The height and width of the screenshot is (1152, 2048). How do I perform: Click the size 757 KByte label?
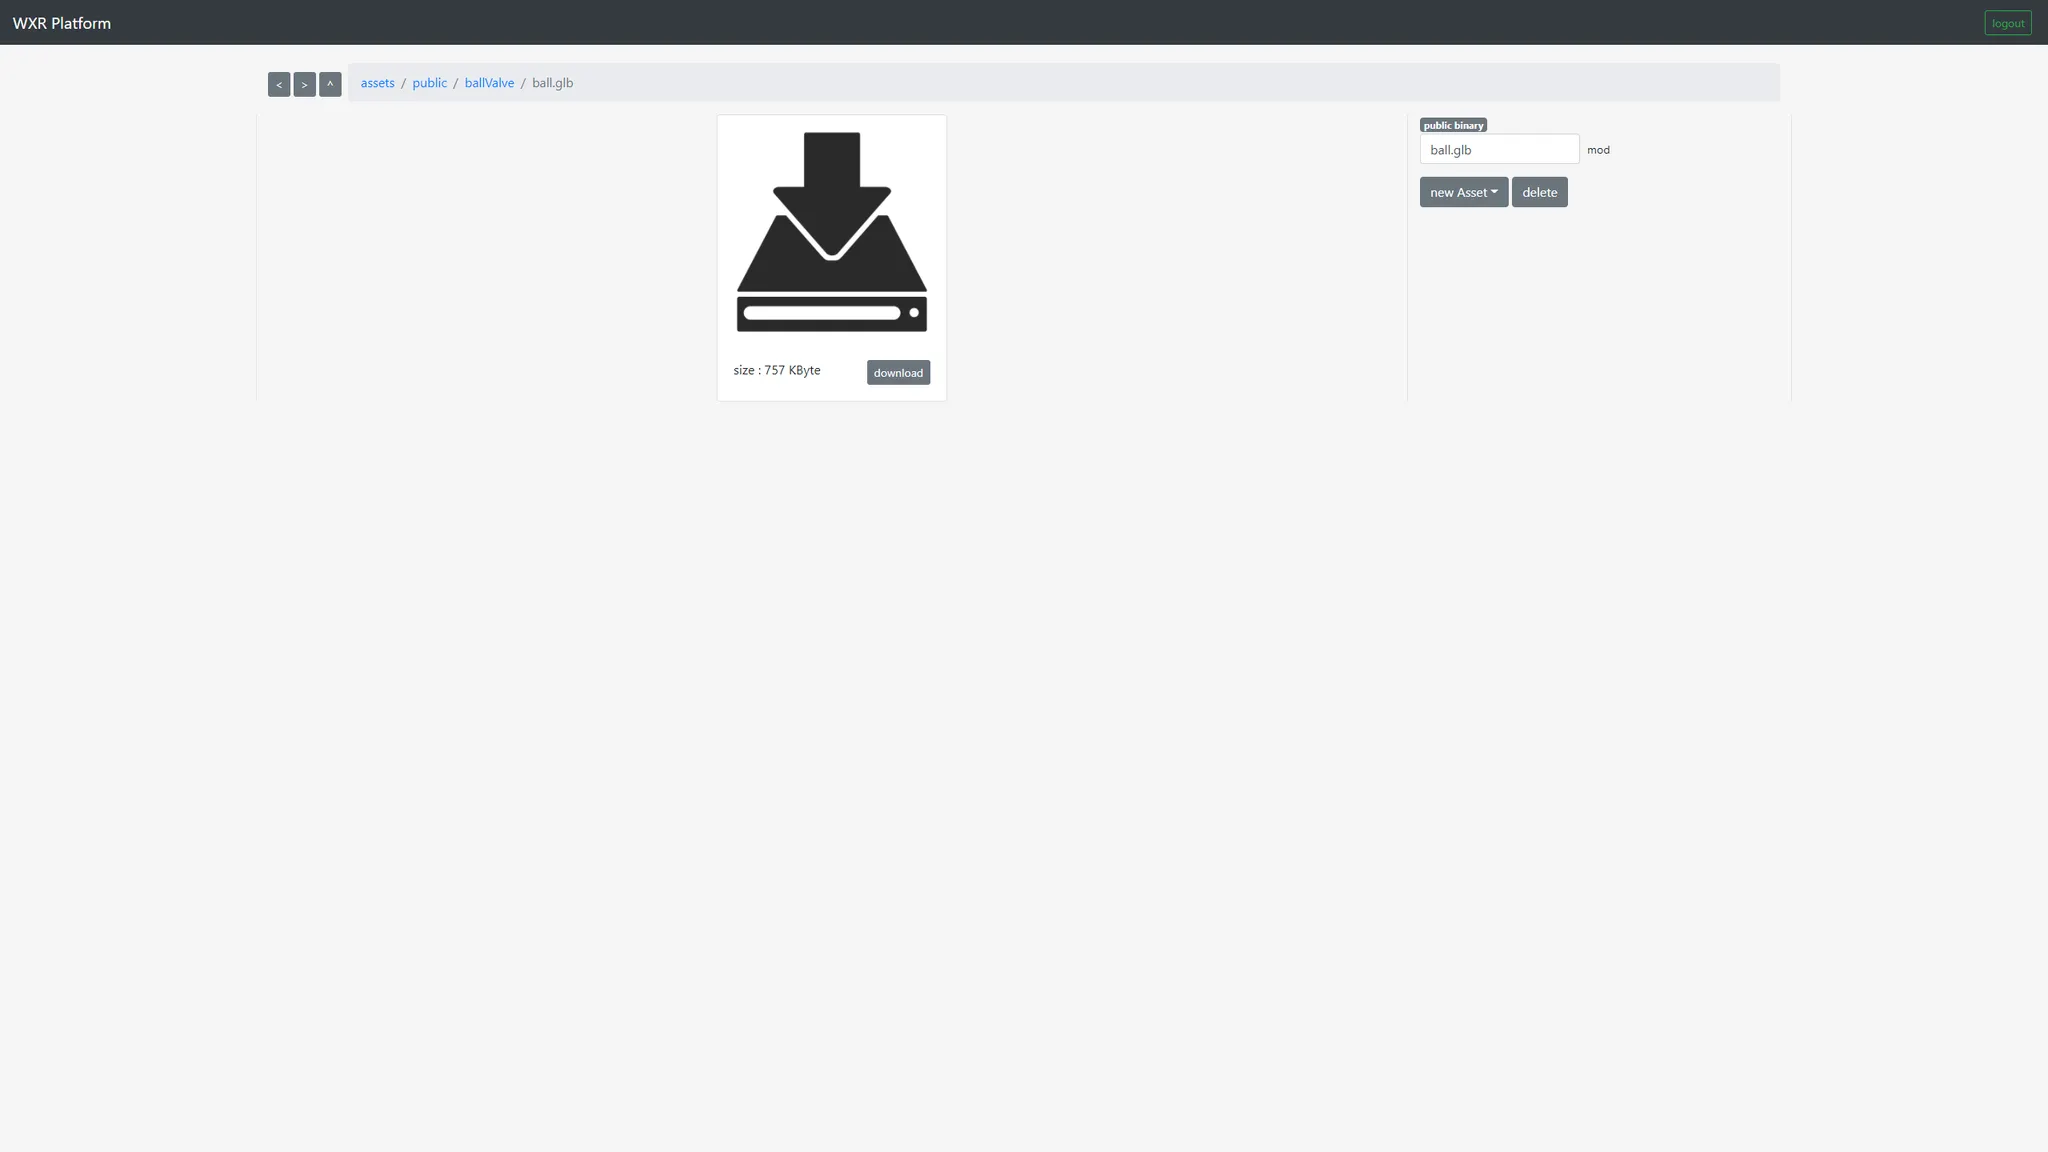pos(776,370)
